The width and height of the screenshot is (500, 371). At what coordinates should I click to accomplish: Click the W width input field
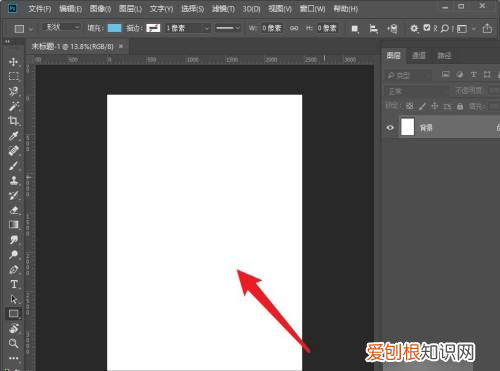[x=272, y=28]
